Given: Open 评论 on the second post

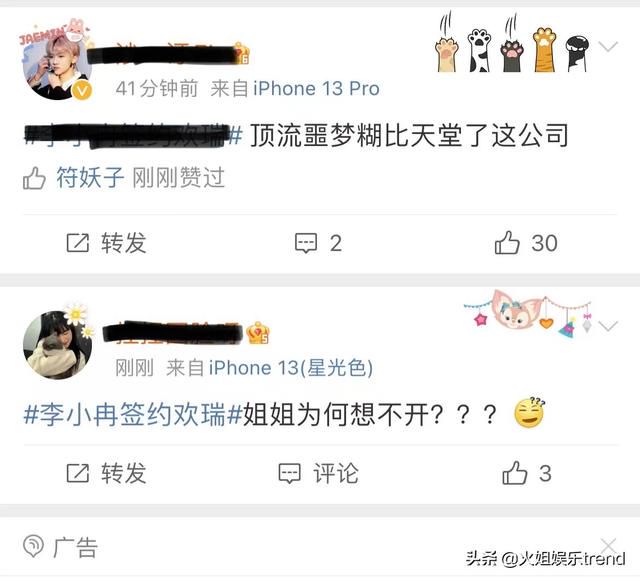Looking at the screenshot, I should [x=318, y=474].
